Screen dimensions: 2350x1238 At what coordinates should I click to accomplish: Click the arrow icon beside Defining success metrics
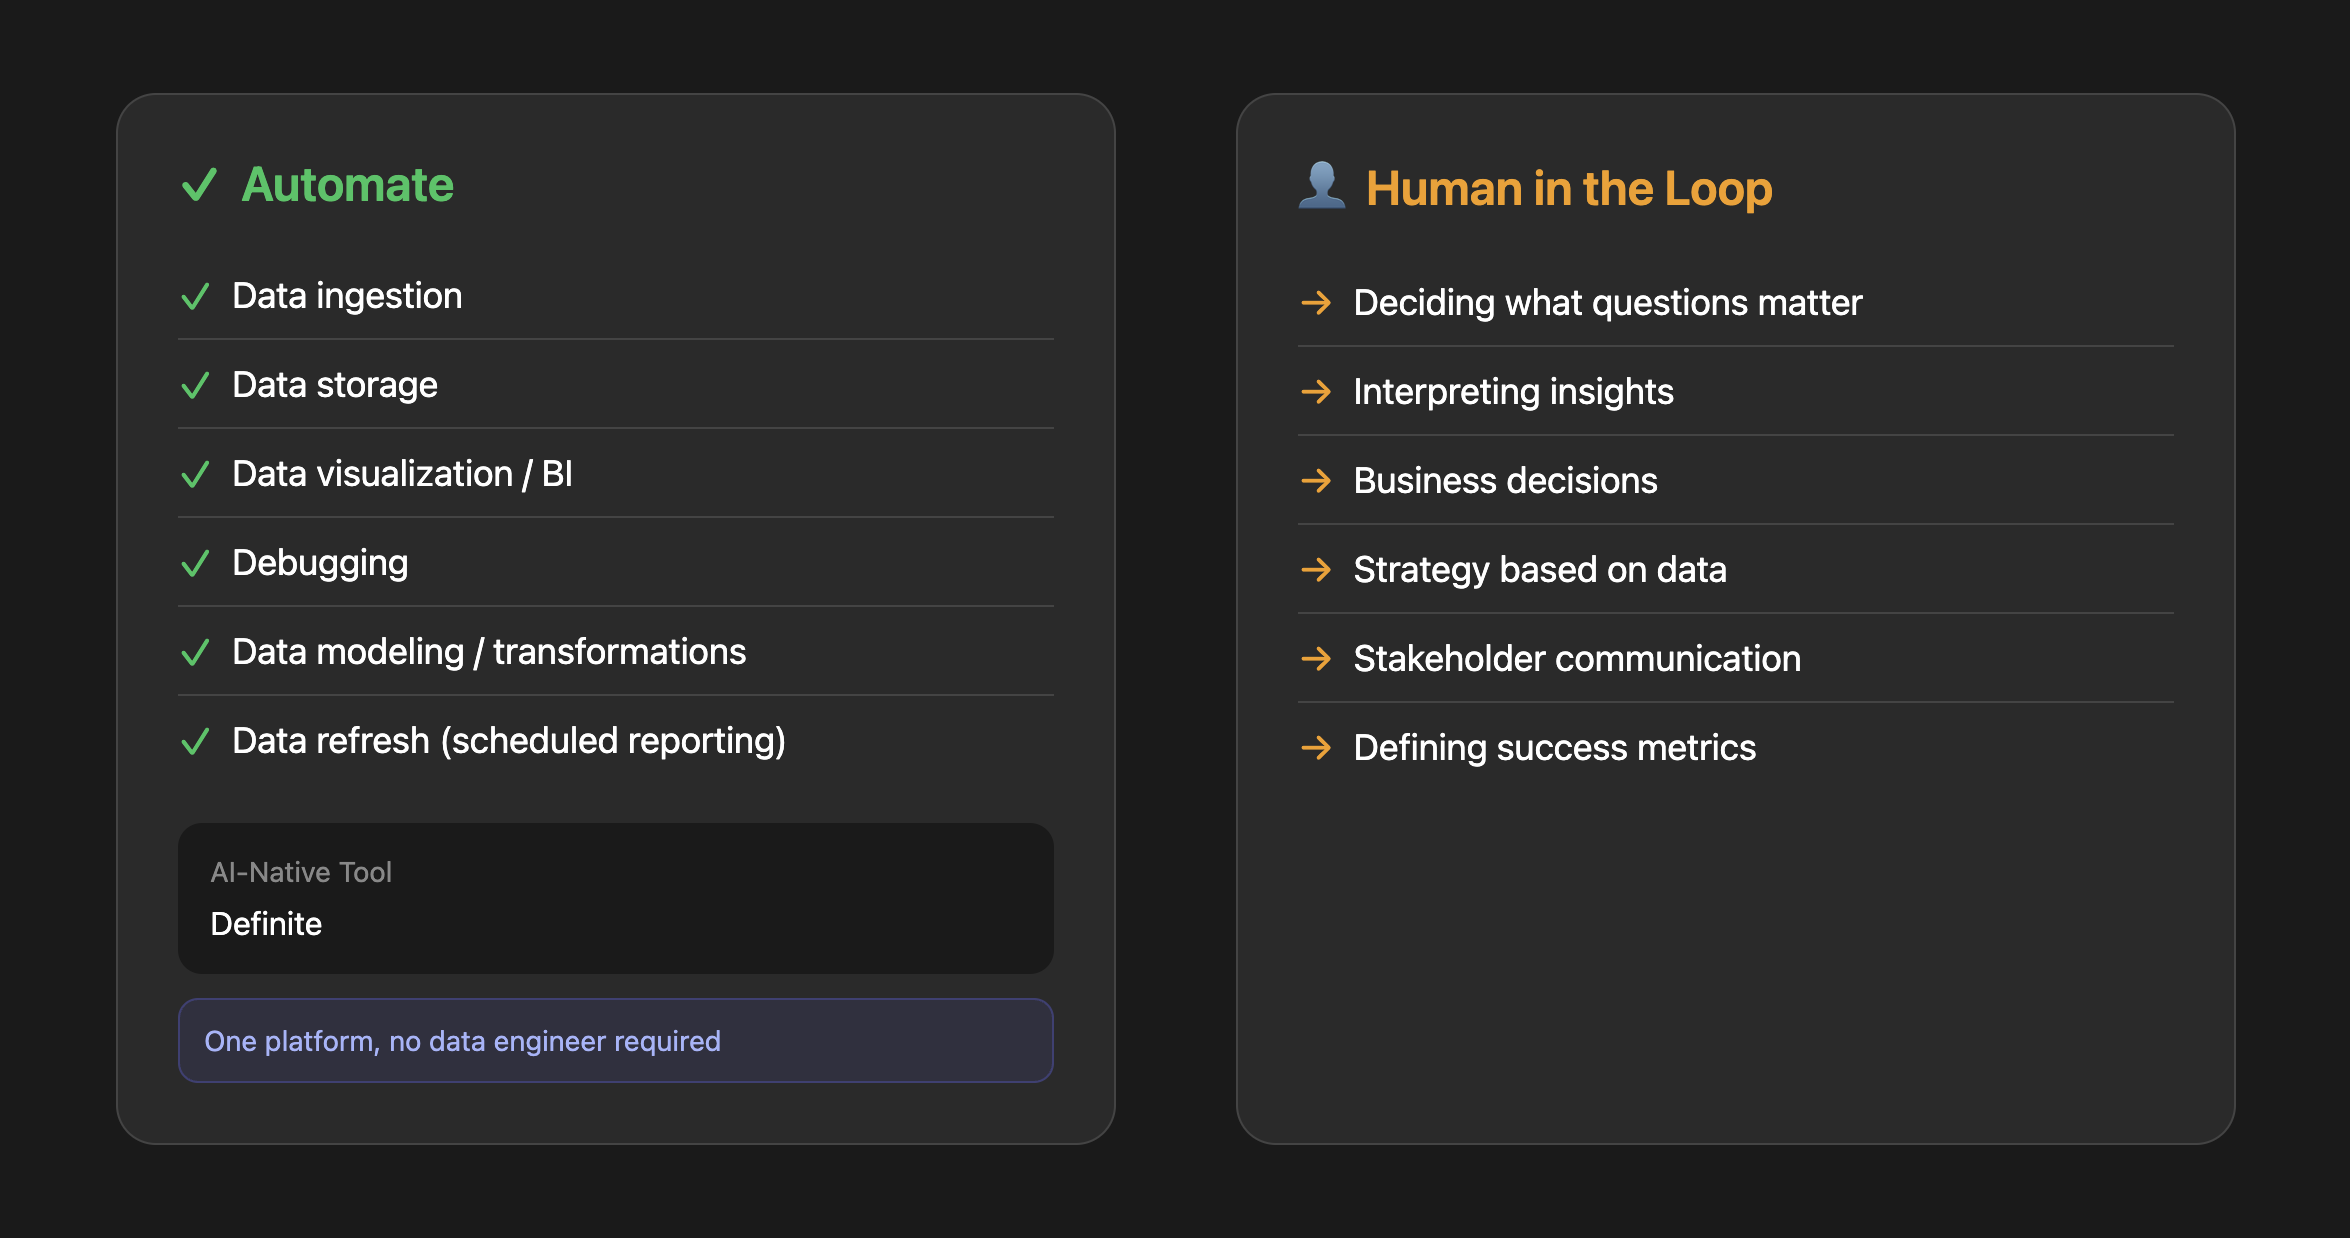coord(1317,747)
